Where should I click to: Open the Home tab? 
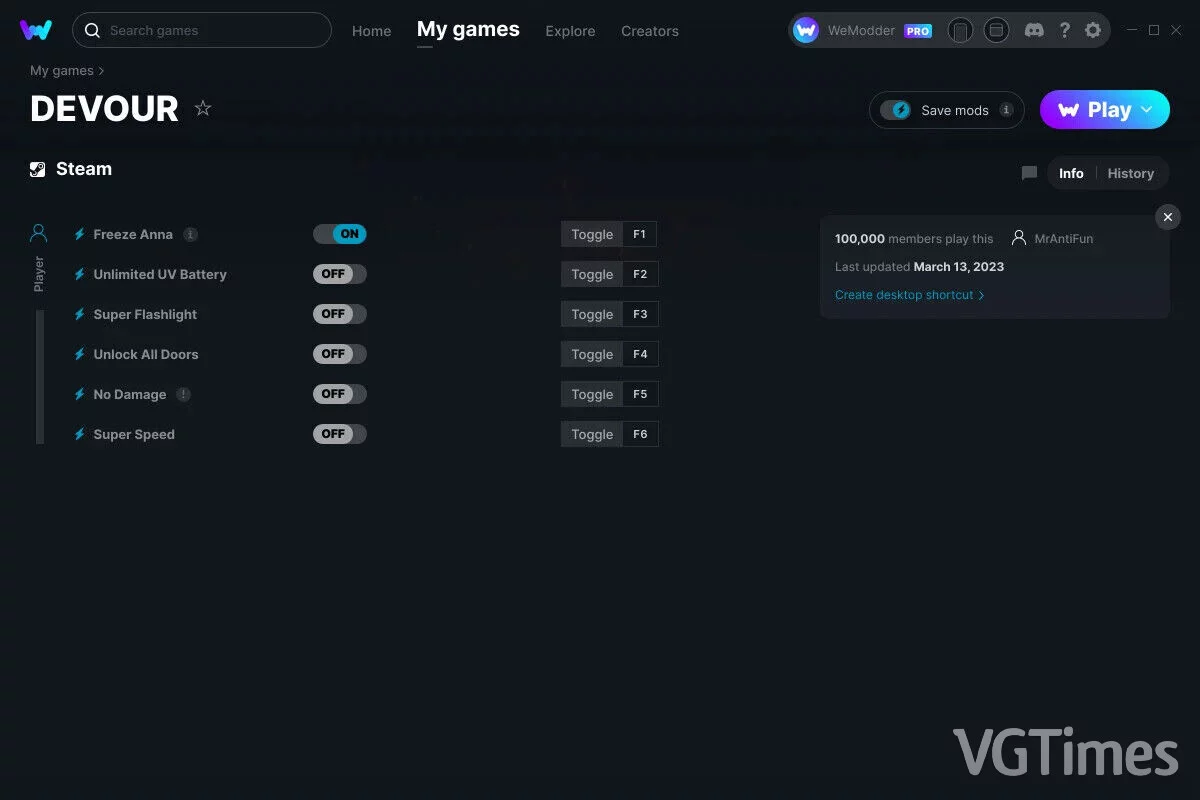tap(372, 31)
